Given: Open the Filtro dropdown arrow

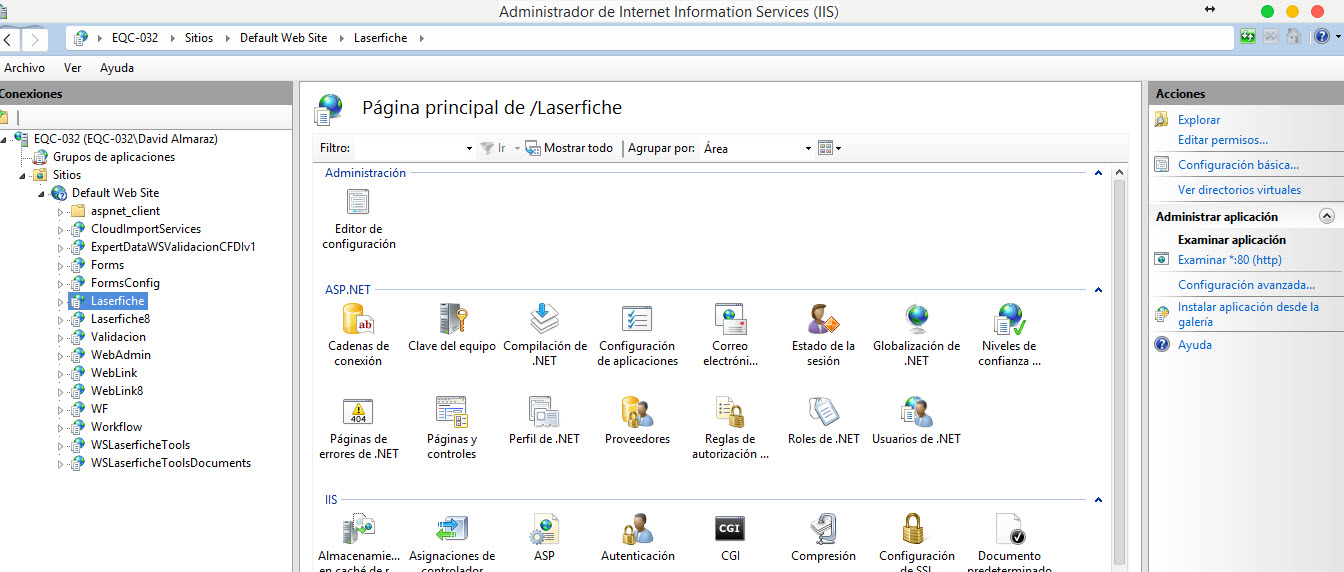Looking at the screenshot, I should click(x=469, y=148).
